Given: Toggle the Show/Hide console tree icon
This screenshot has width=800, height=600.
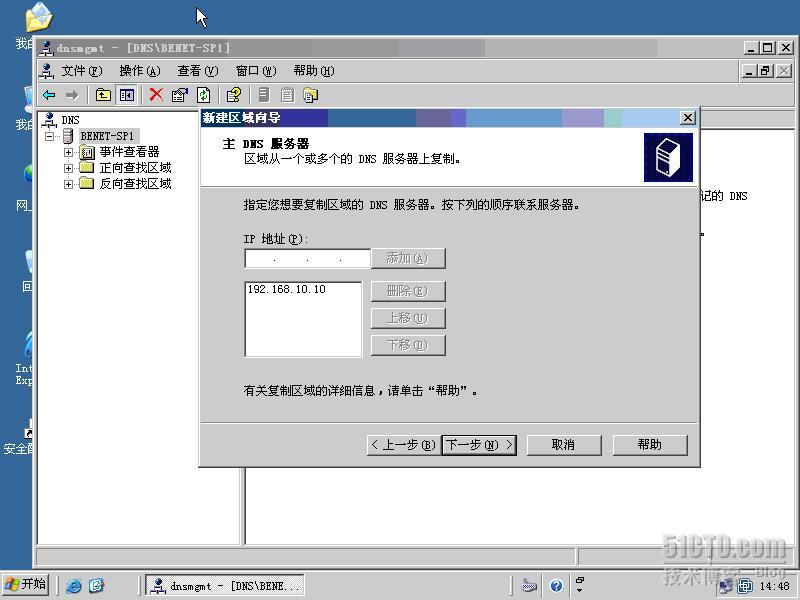Looking at the screenshot, I should click(x=127, y=95).
